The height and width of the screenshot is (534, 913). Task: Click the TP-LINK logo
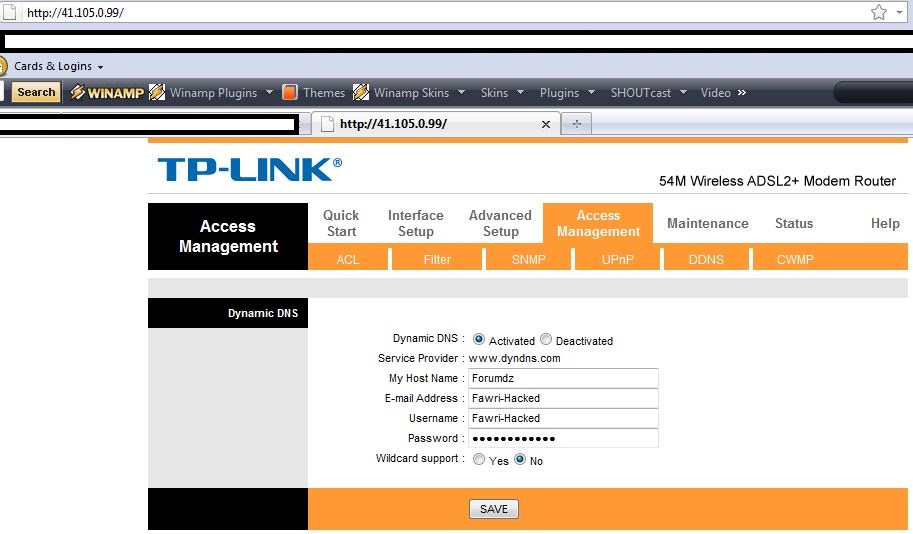click(249, 169)
